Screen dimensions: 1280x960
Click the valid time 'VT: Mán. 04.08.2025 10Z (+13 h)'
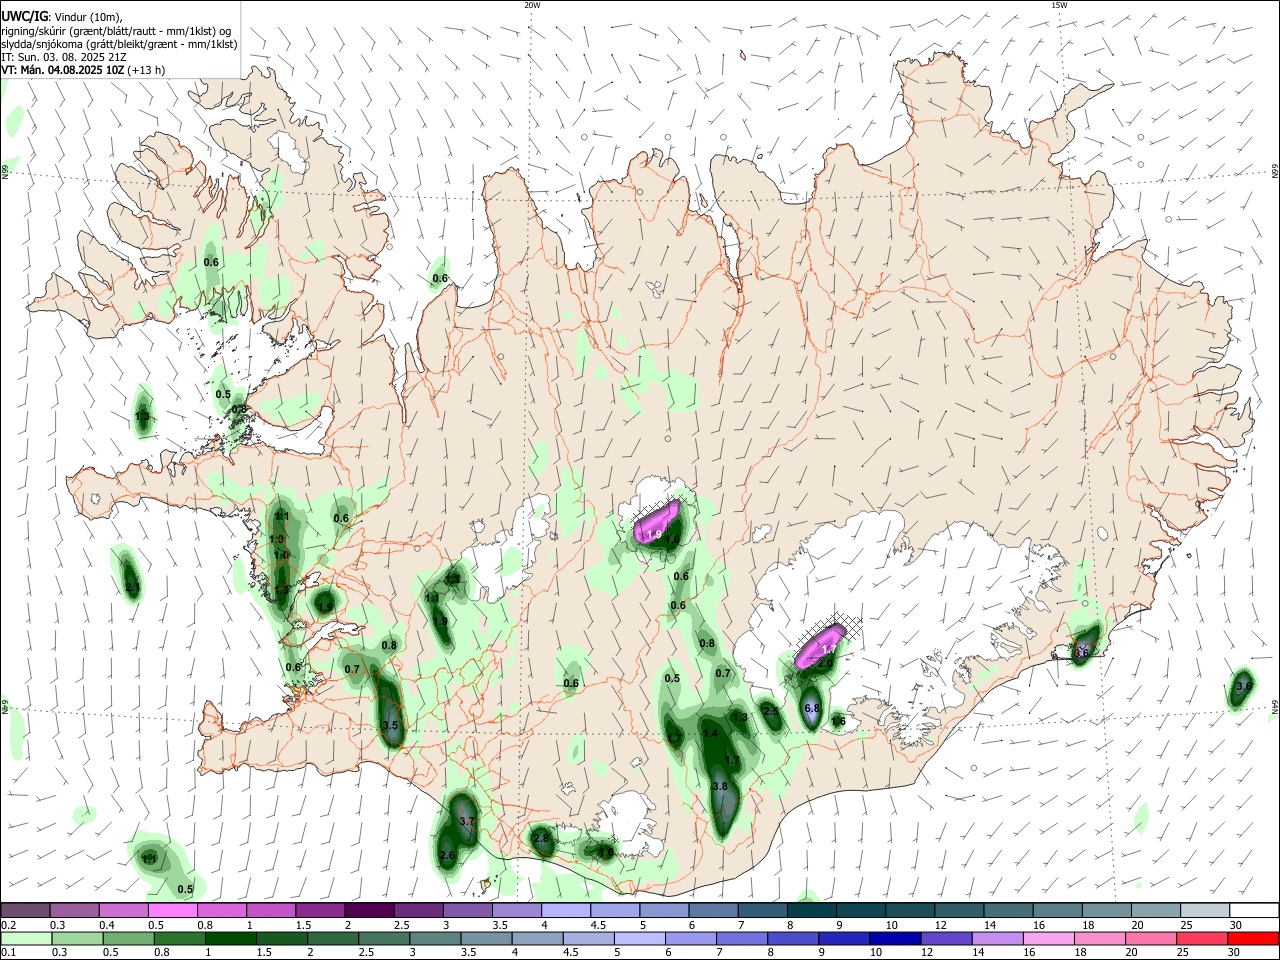83,70
